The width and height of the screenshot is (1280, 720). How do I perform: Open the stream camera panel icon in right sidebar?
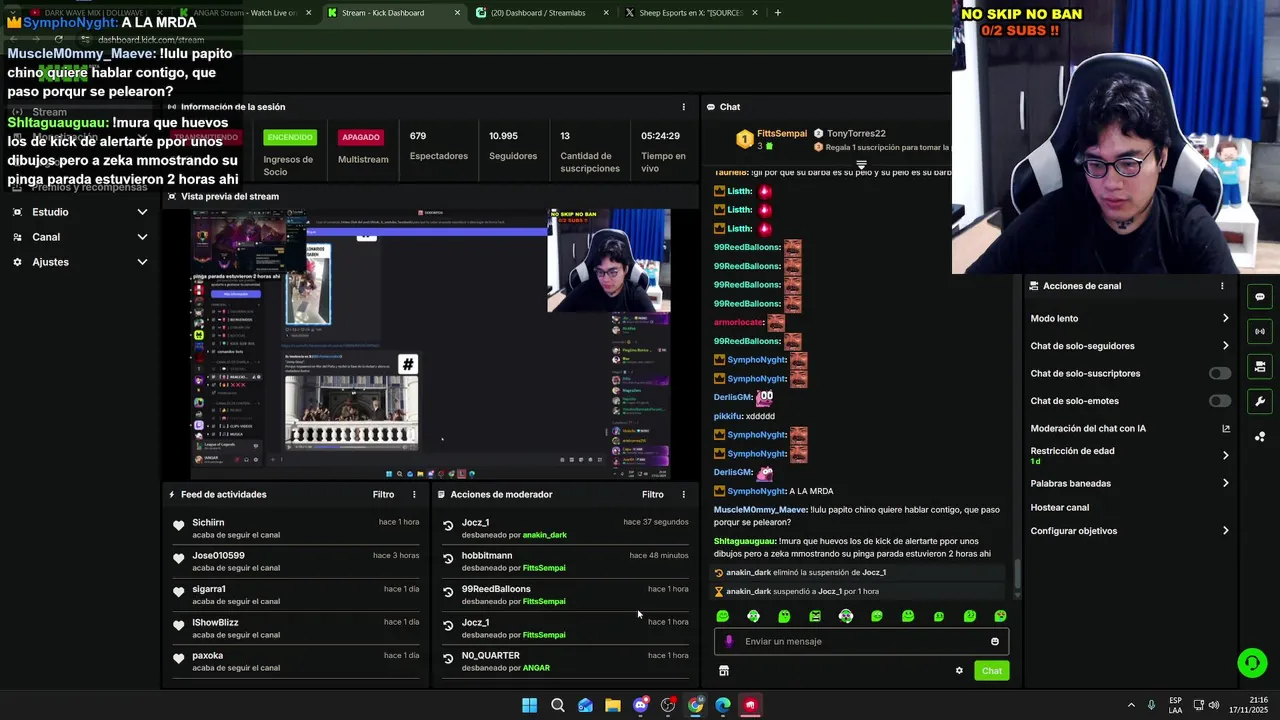[1260, 367]
